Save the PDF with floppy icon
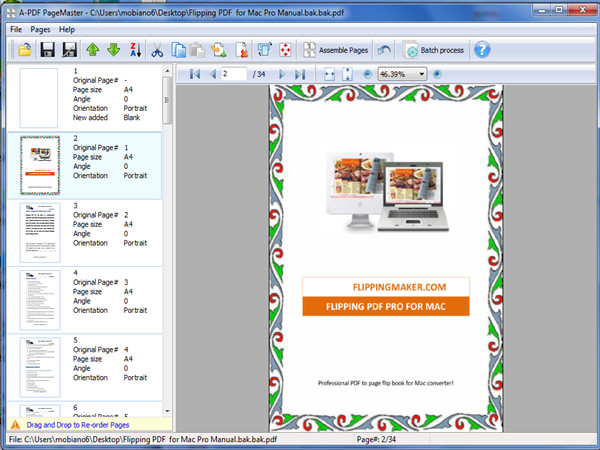Screen dimensions: 600x450 click(47, 50)
